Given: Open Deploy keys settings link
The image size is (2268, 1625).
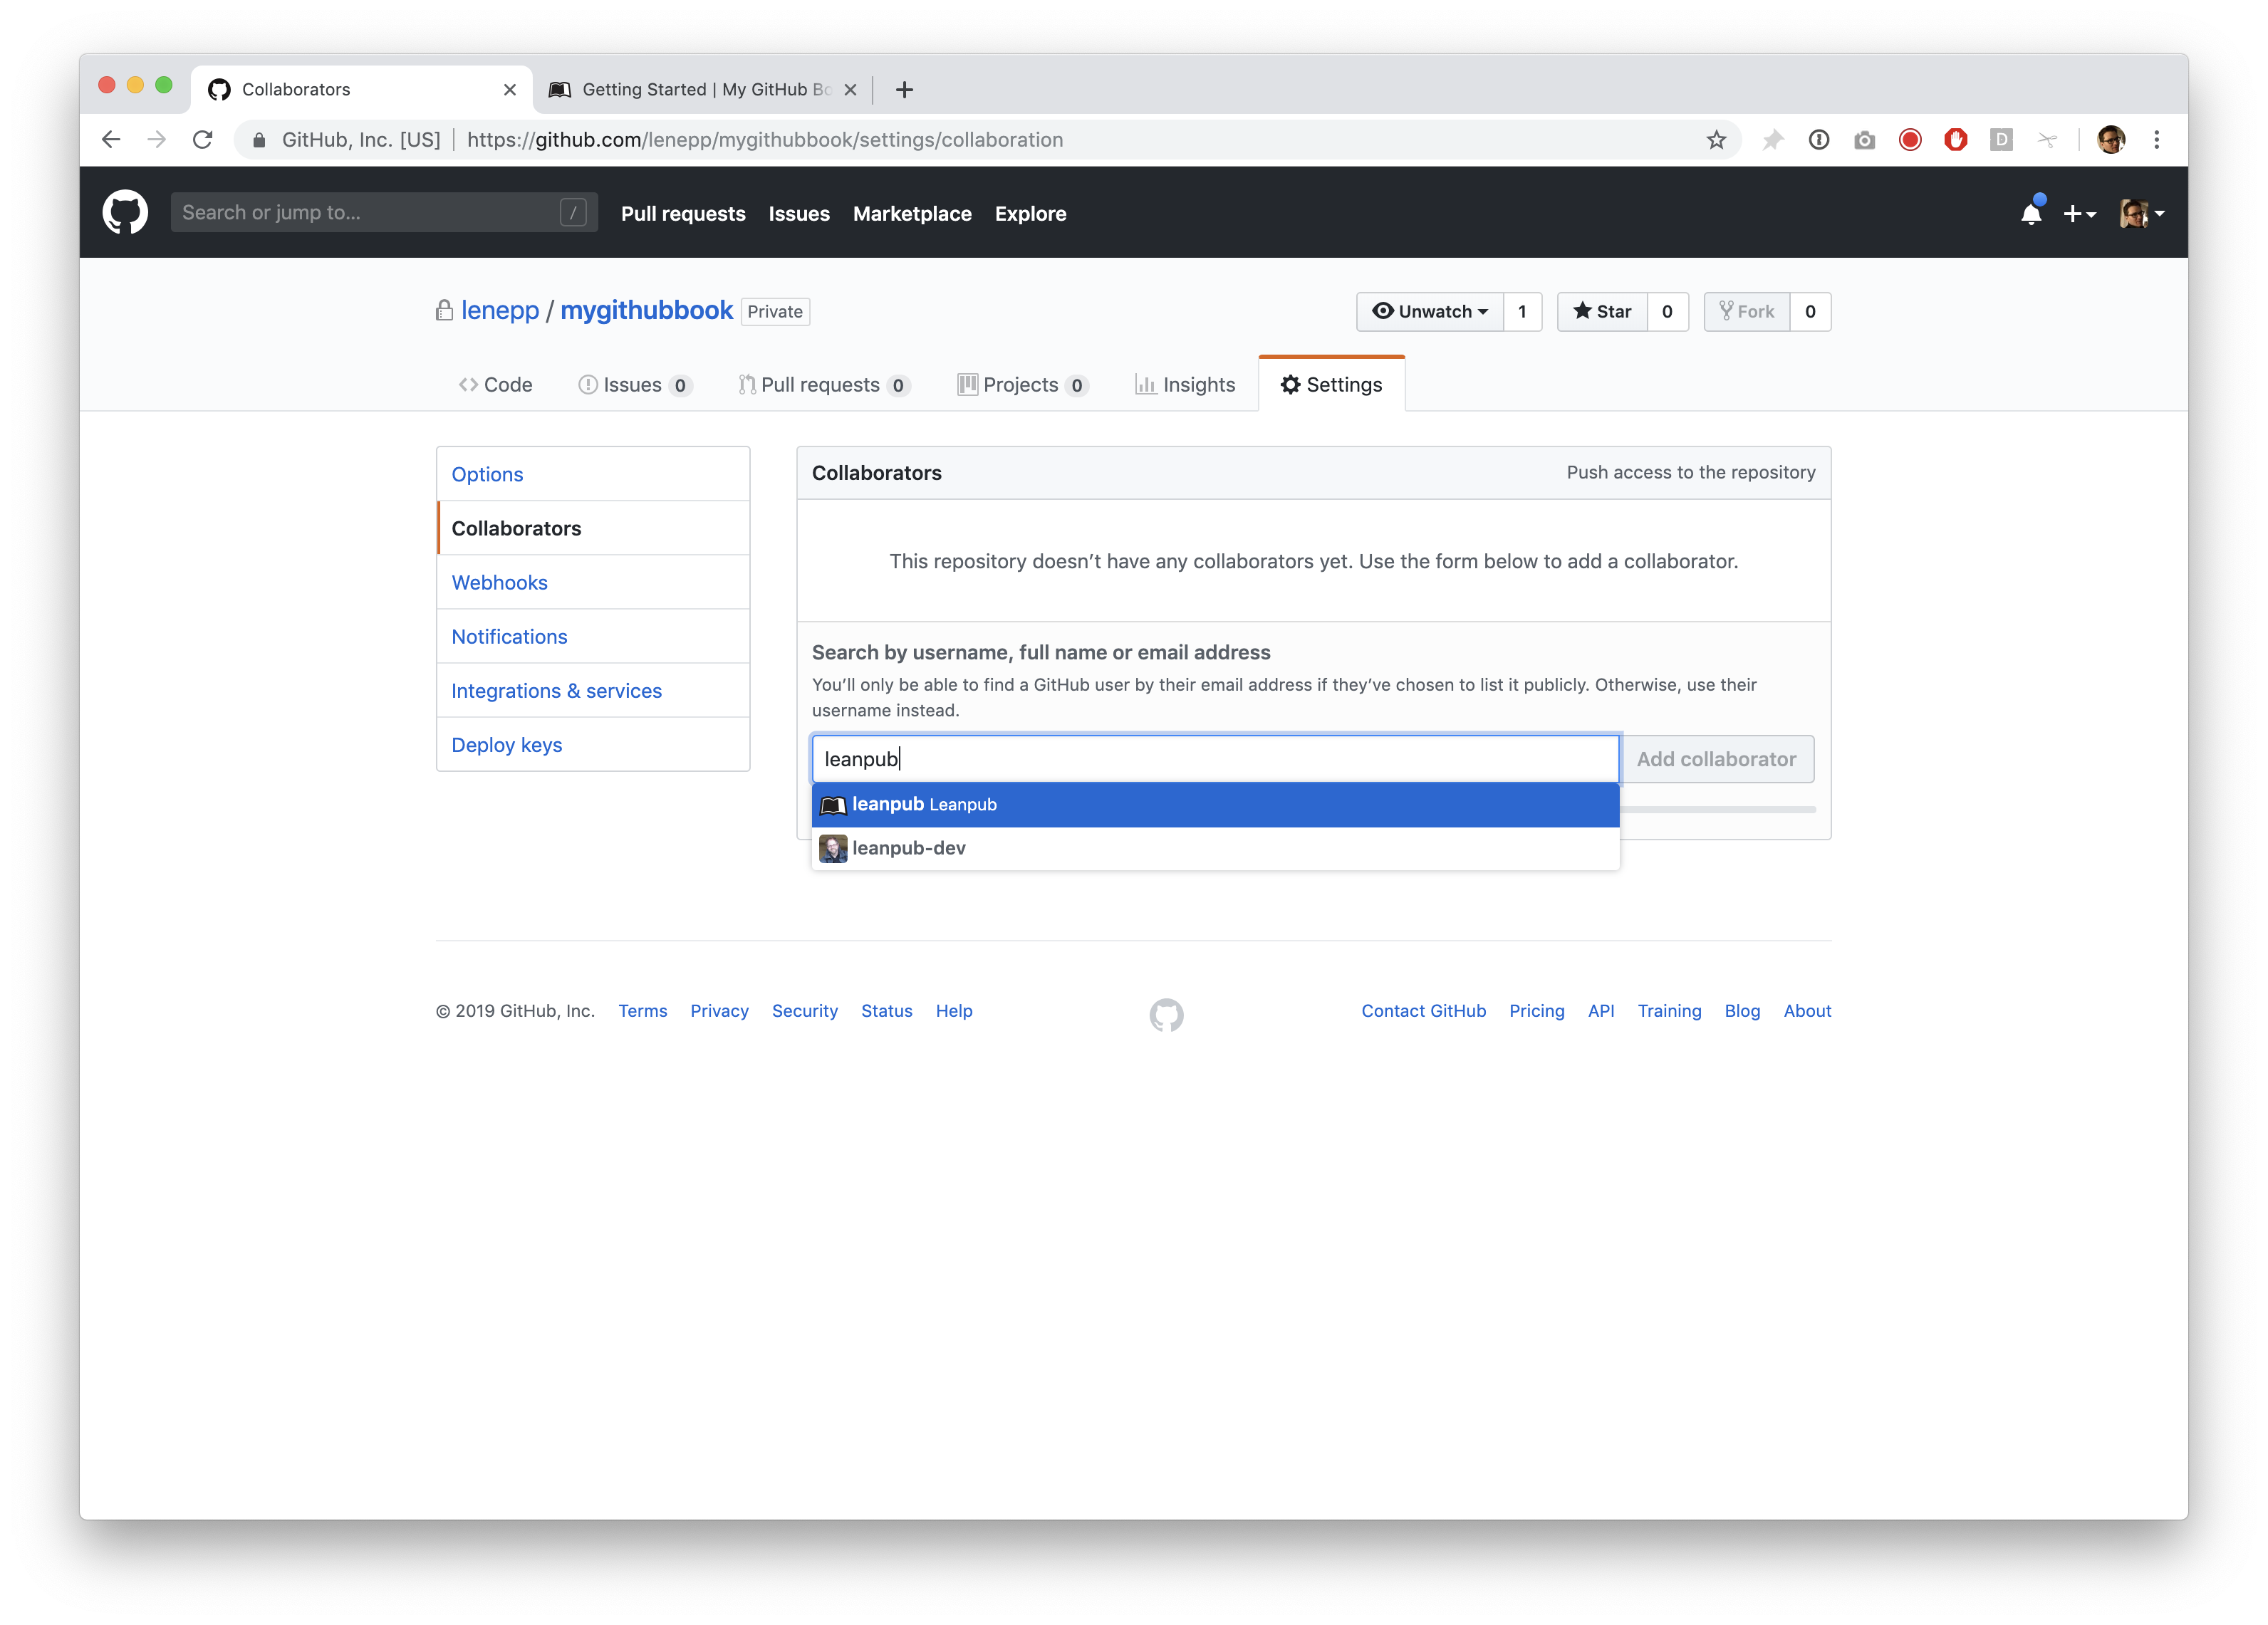Looking at the screenshot, I should (506, 745).
